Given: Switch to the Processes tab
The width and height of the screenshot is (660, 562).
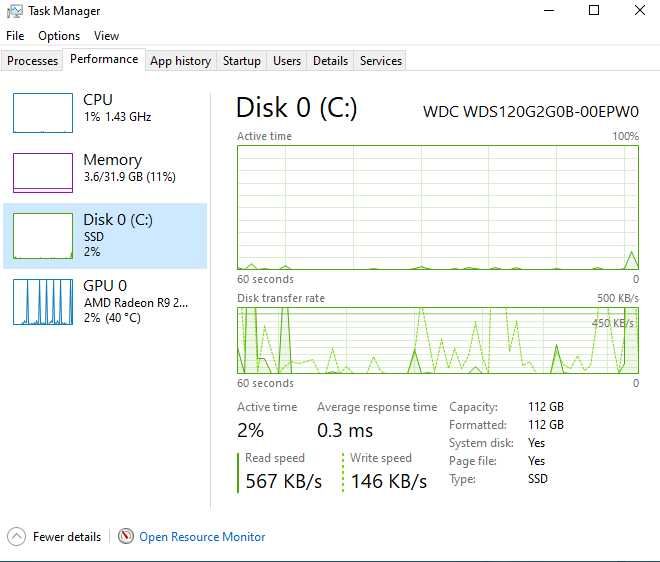Looking at the screenshot, I should [33, 61].
